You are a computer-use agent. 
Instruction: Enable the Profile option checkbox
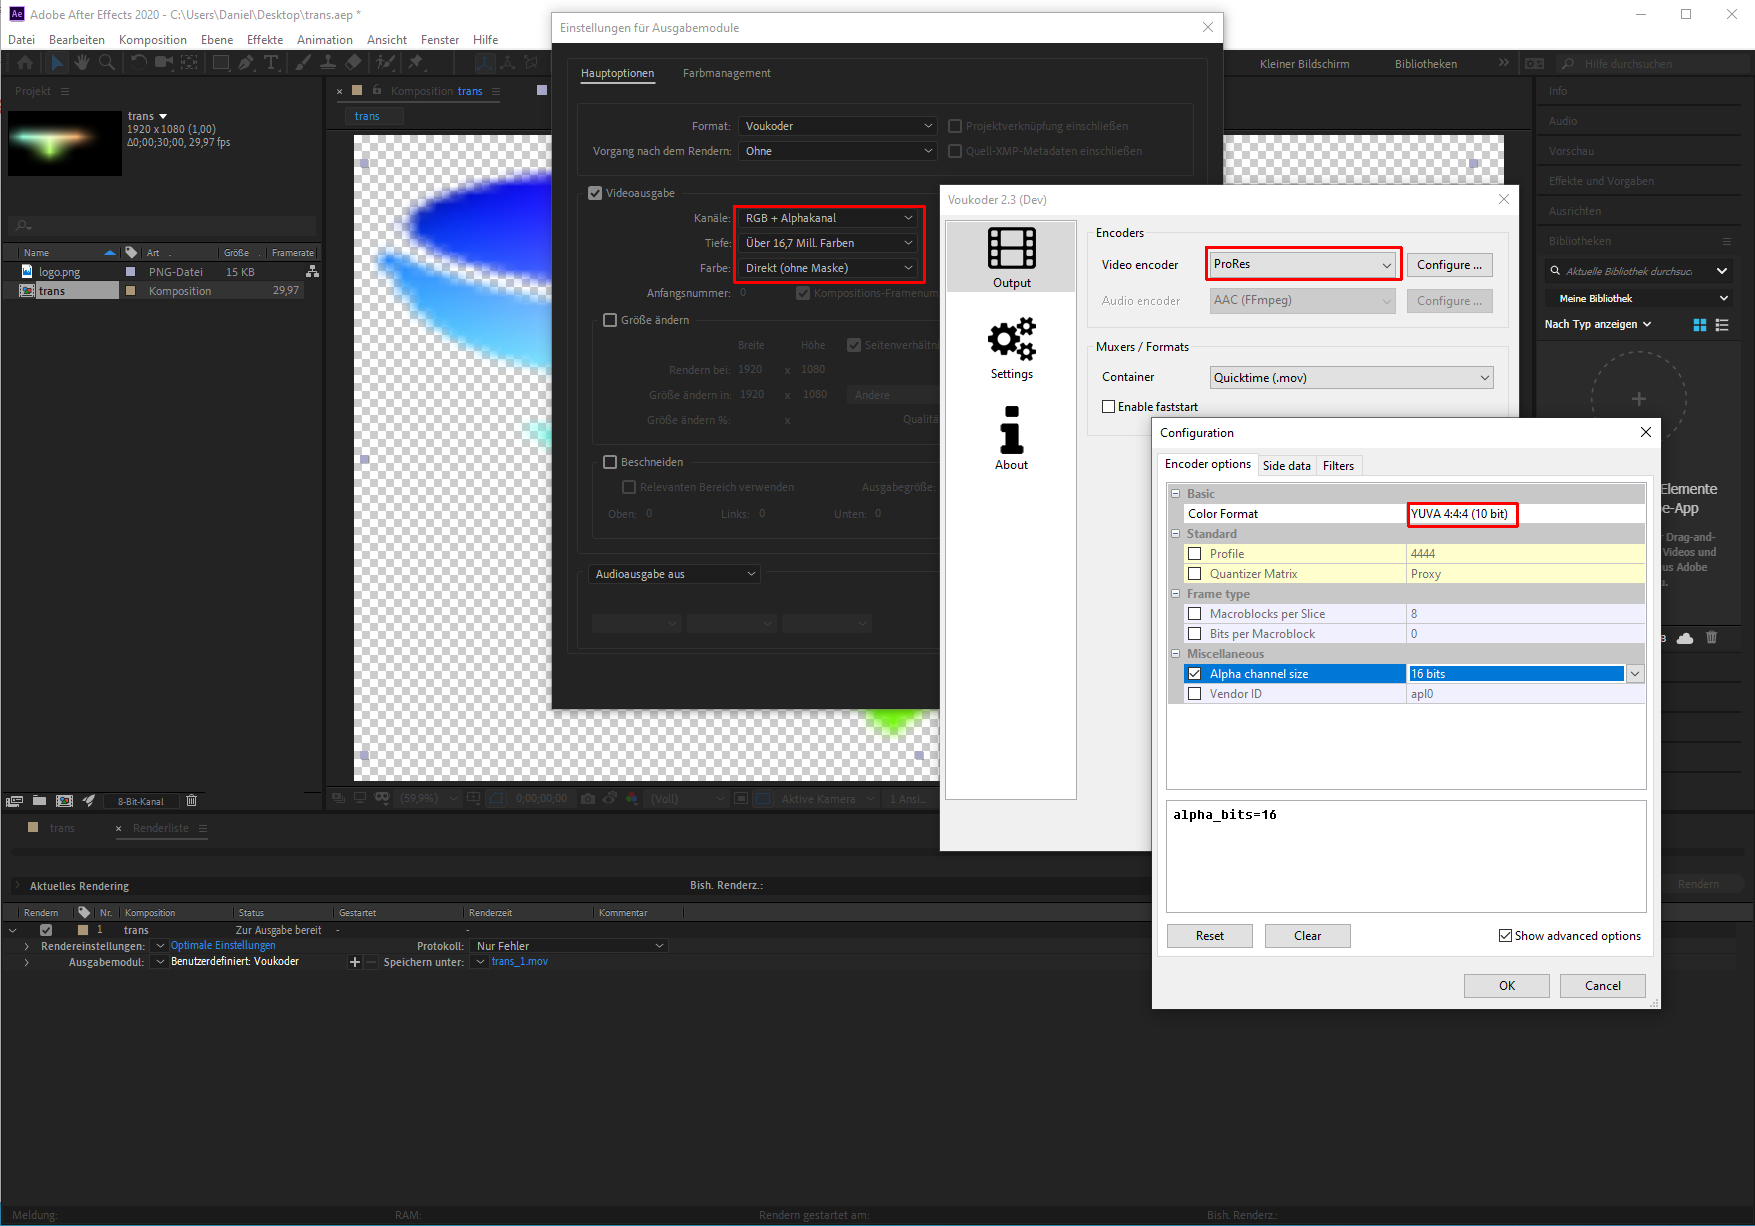[x=1194, y=554]
